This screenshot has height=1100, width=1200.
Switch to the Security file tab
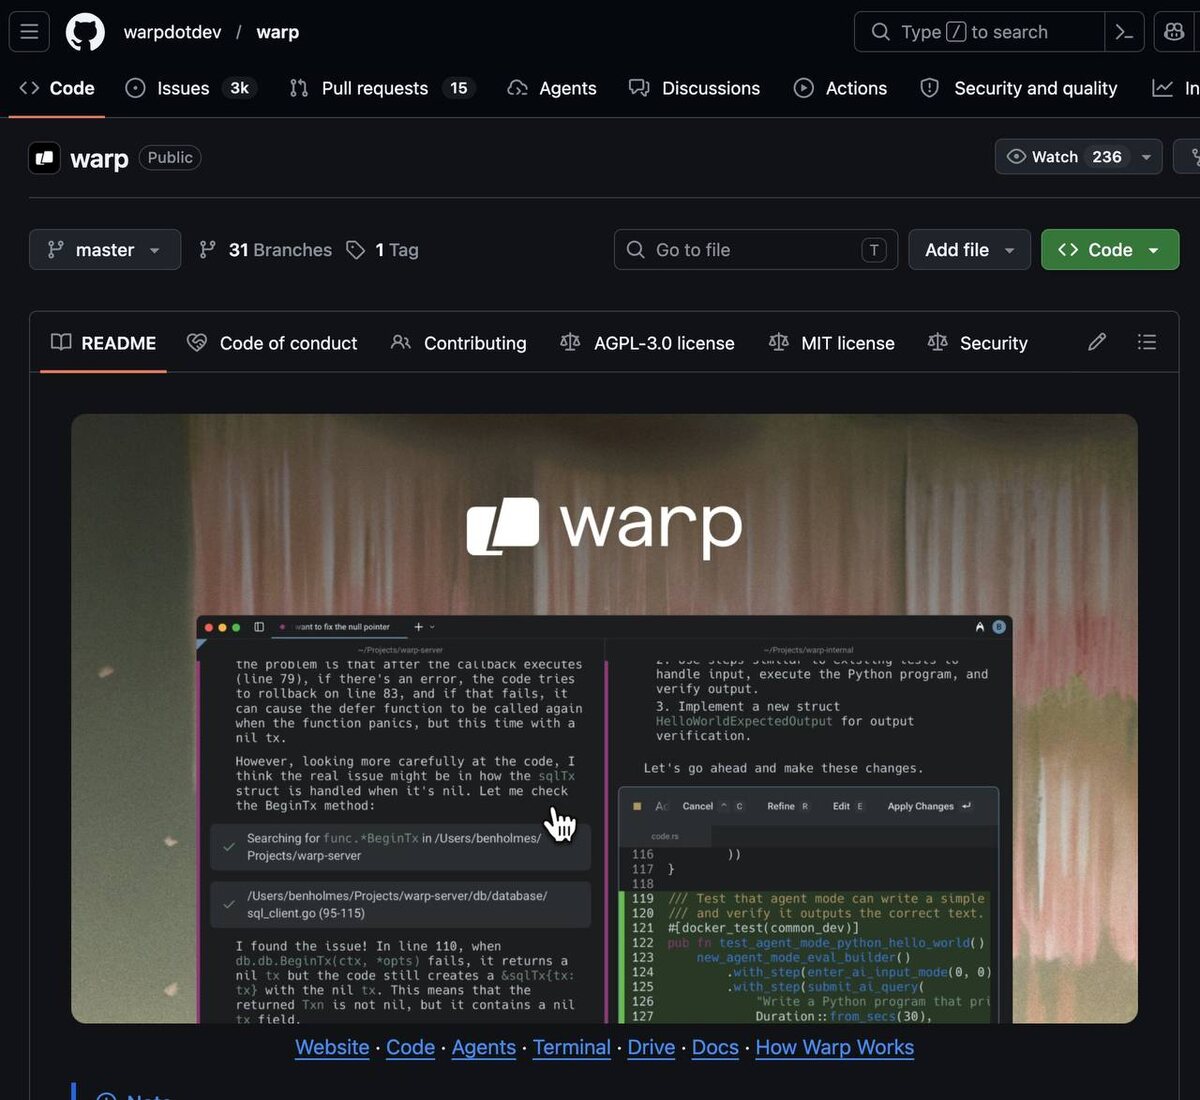click(x=977, y=343)
